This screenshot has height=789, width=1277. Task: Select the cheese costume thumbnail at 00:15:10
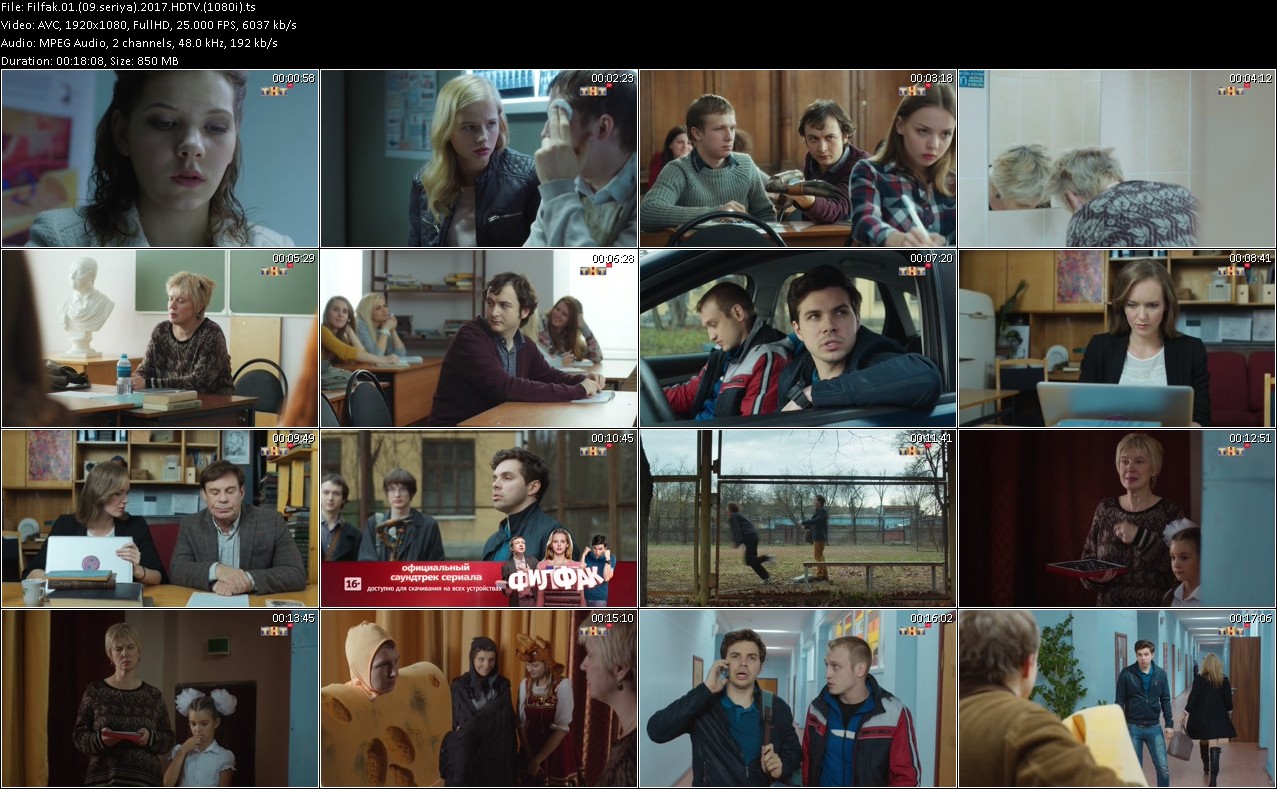coord(479,698)
